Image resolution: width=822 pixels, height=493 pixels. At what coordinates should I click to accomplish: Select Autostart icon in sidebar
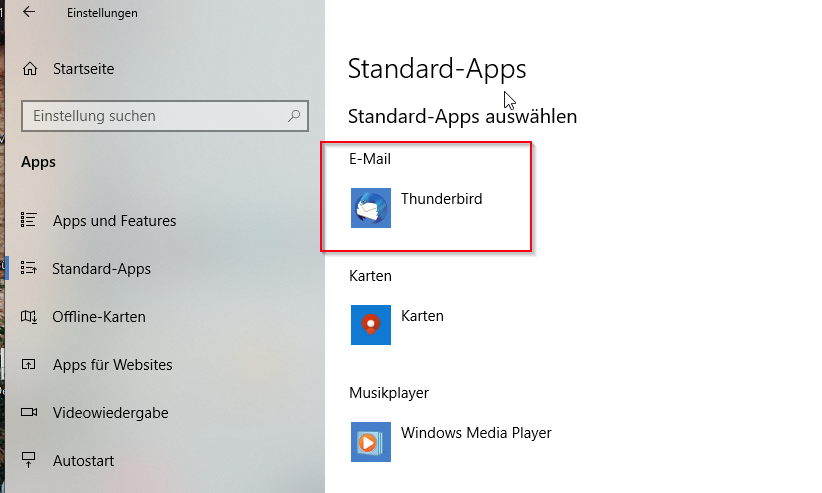[28, 460]
